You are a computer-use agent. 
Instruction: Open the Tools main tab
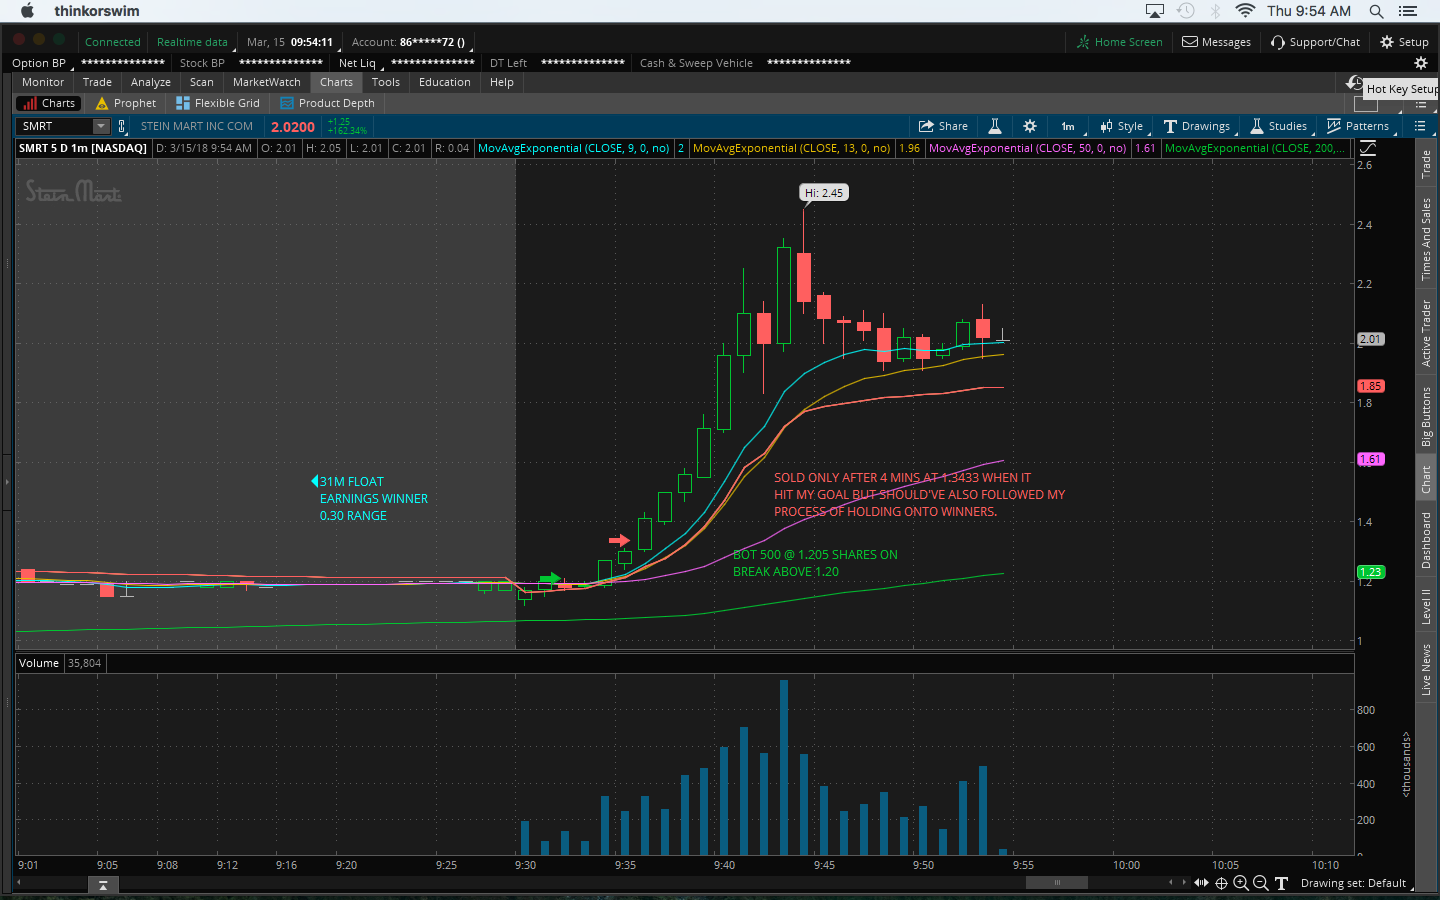pos(386,82)
